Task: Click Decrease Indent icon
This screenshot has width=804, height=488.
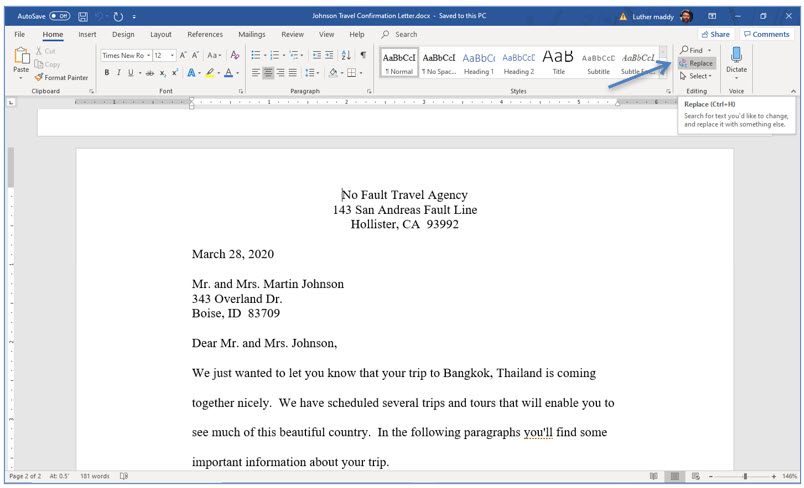Action: pos(317,55)
